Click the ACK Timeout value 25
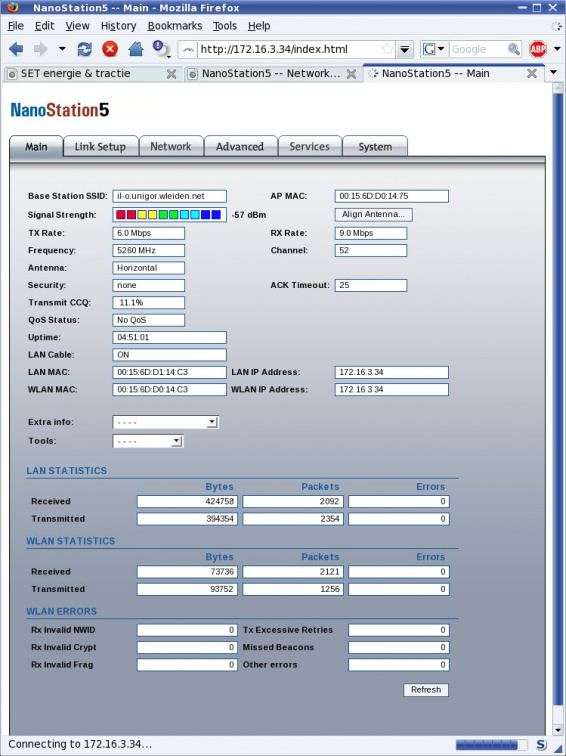 [371, 285]
